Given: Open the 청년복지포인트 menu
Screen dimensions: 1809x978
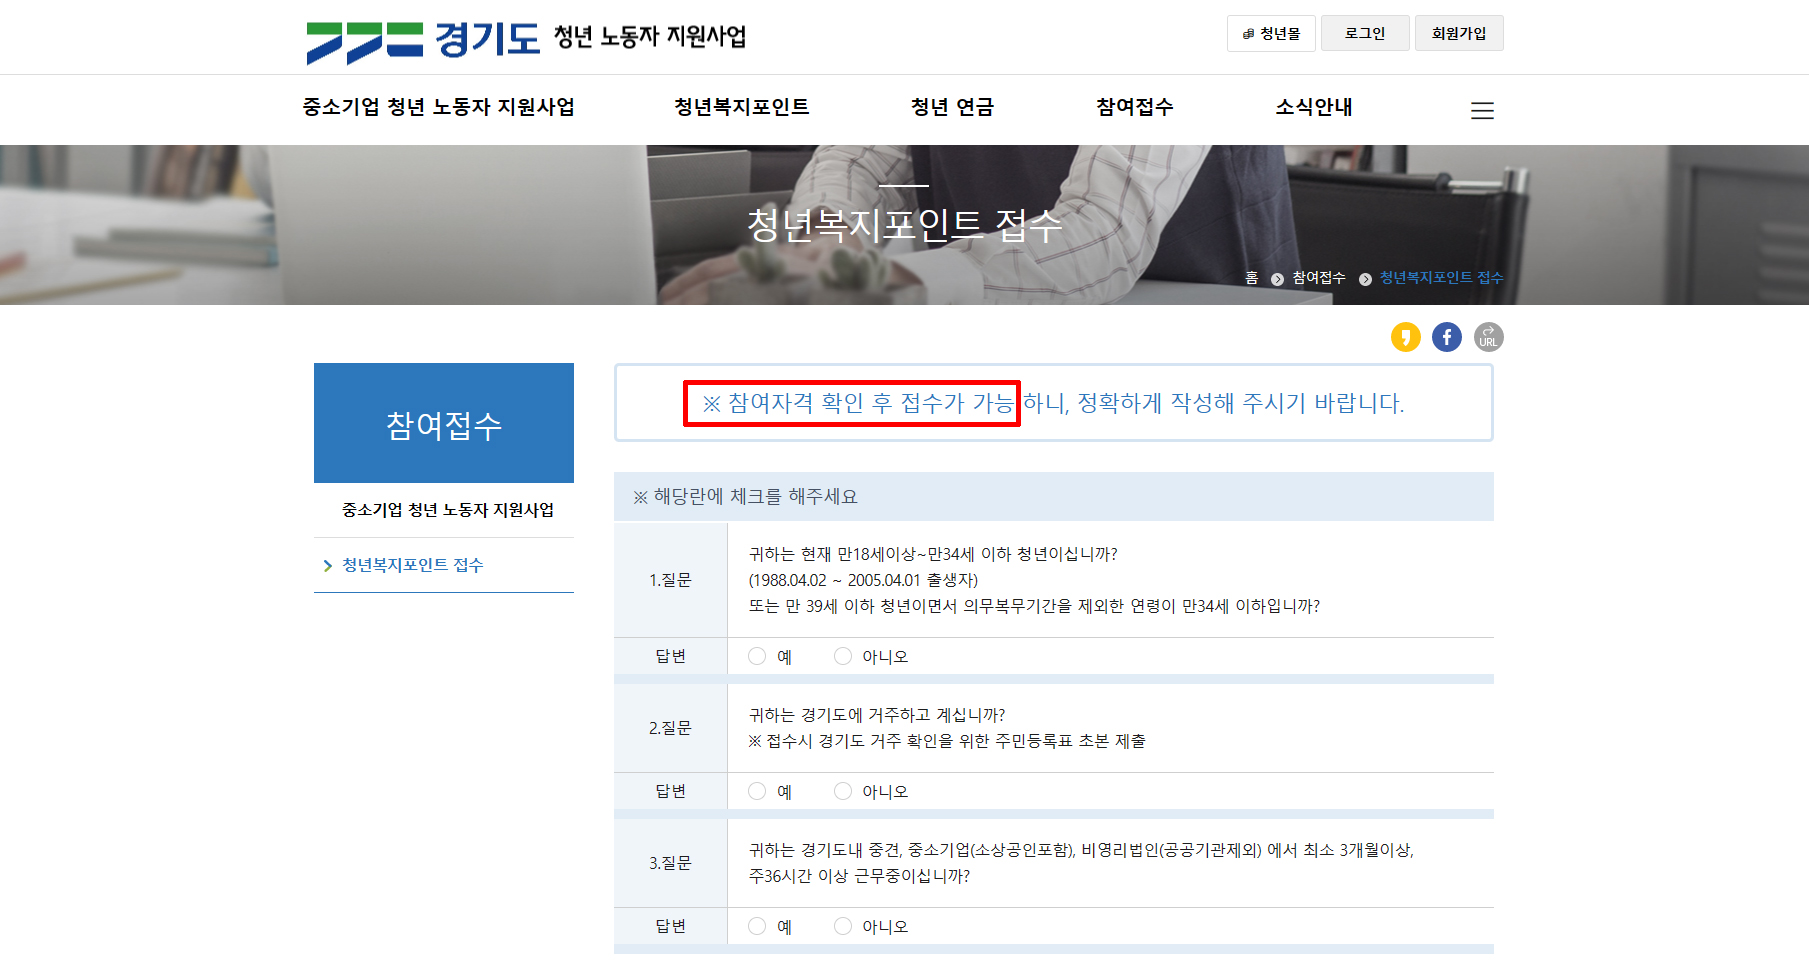Looking at the screenshot, I should pos(741,107).
